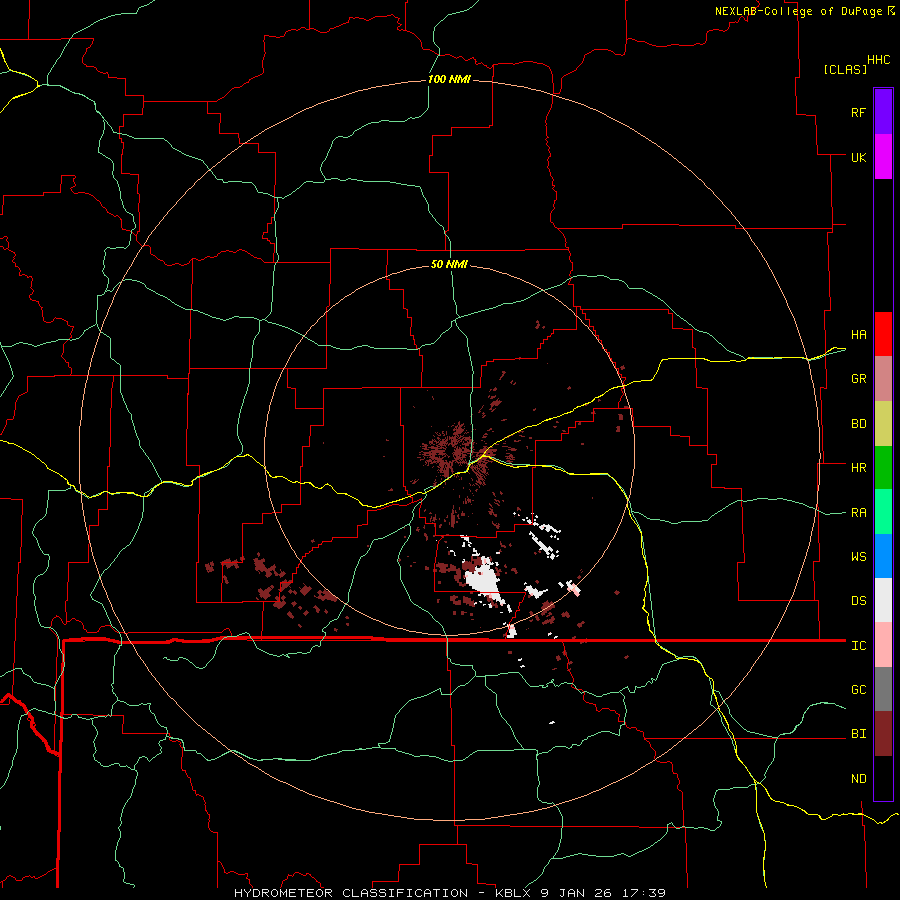Click the GC legend label
This screenshot has height=900, width=900.
tap(858, 690)
